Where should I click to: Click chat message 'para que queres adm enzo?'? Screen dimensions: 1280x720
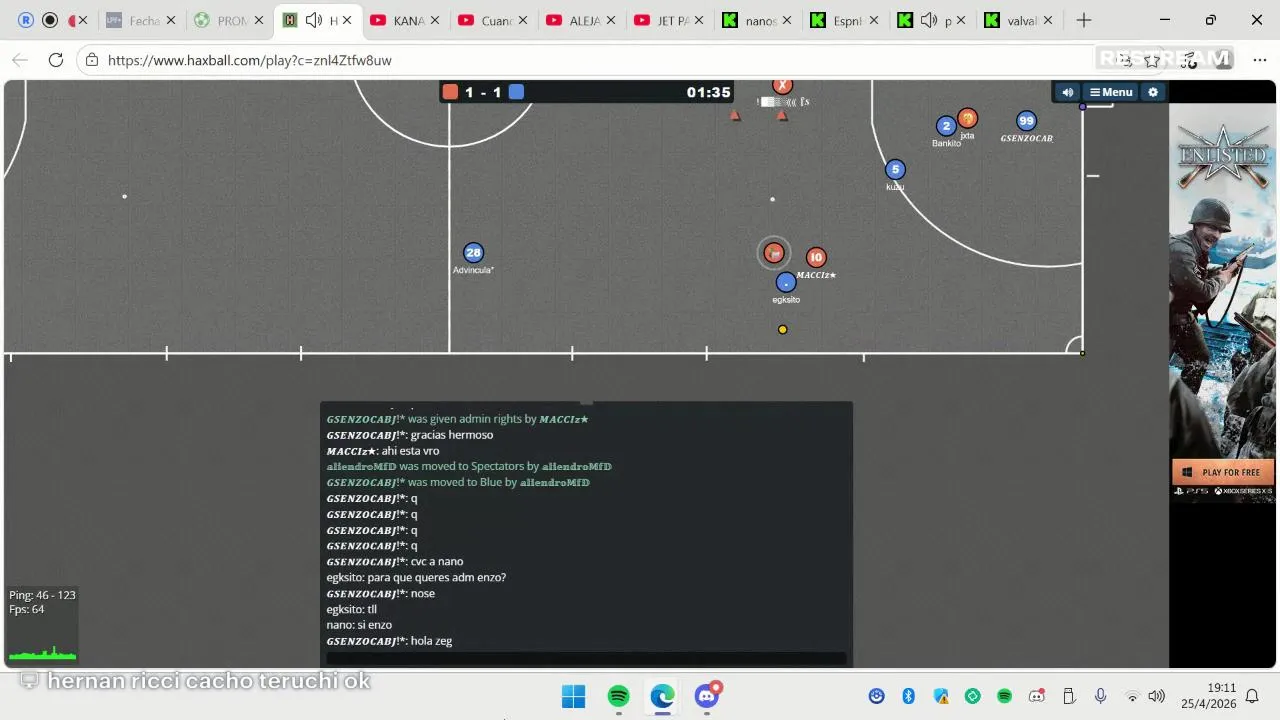click(x=438, y=578)
